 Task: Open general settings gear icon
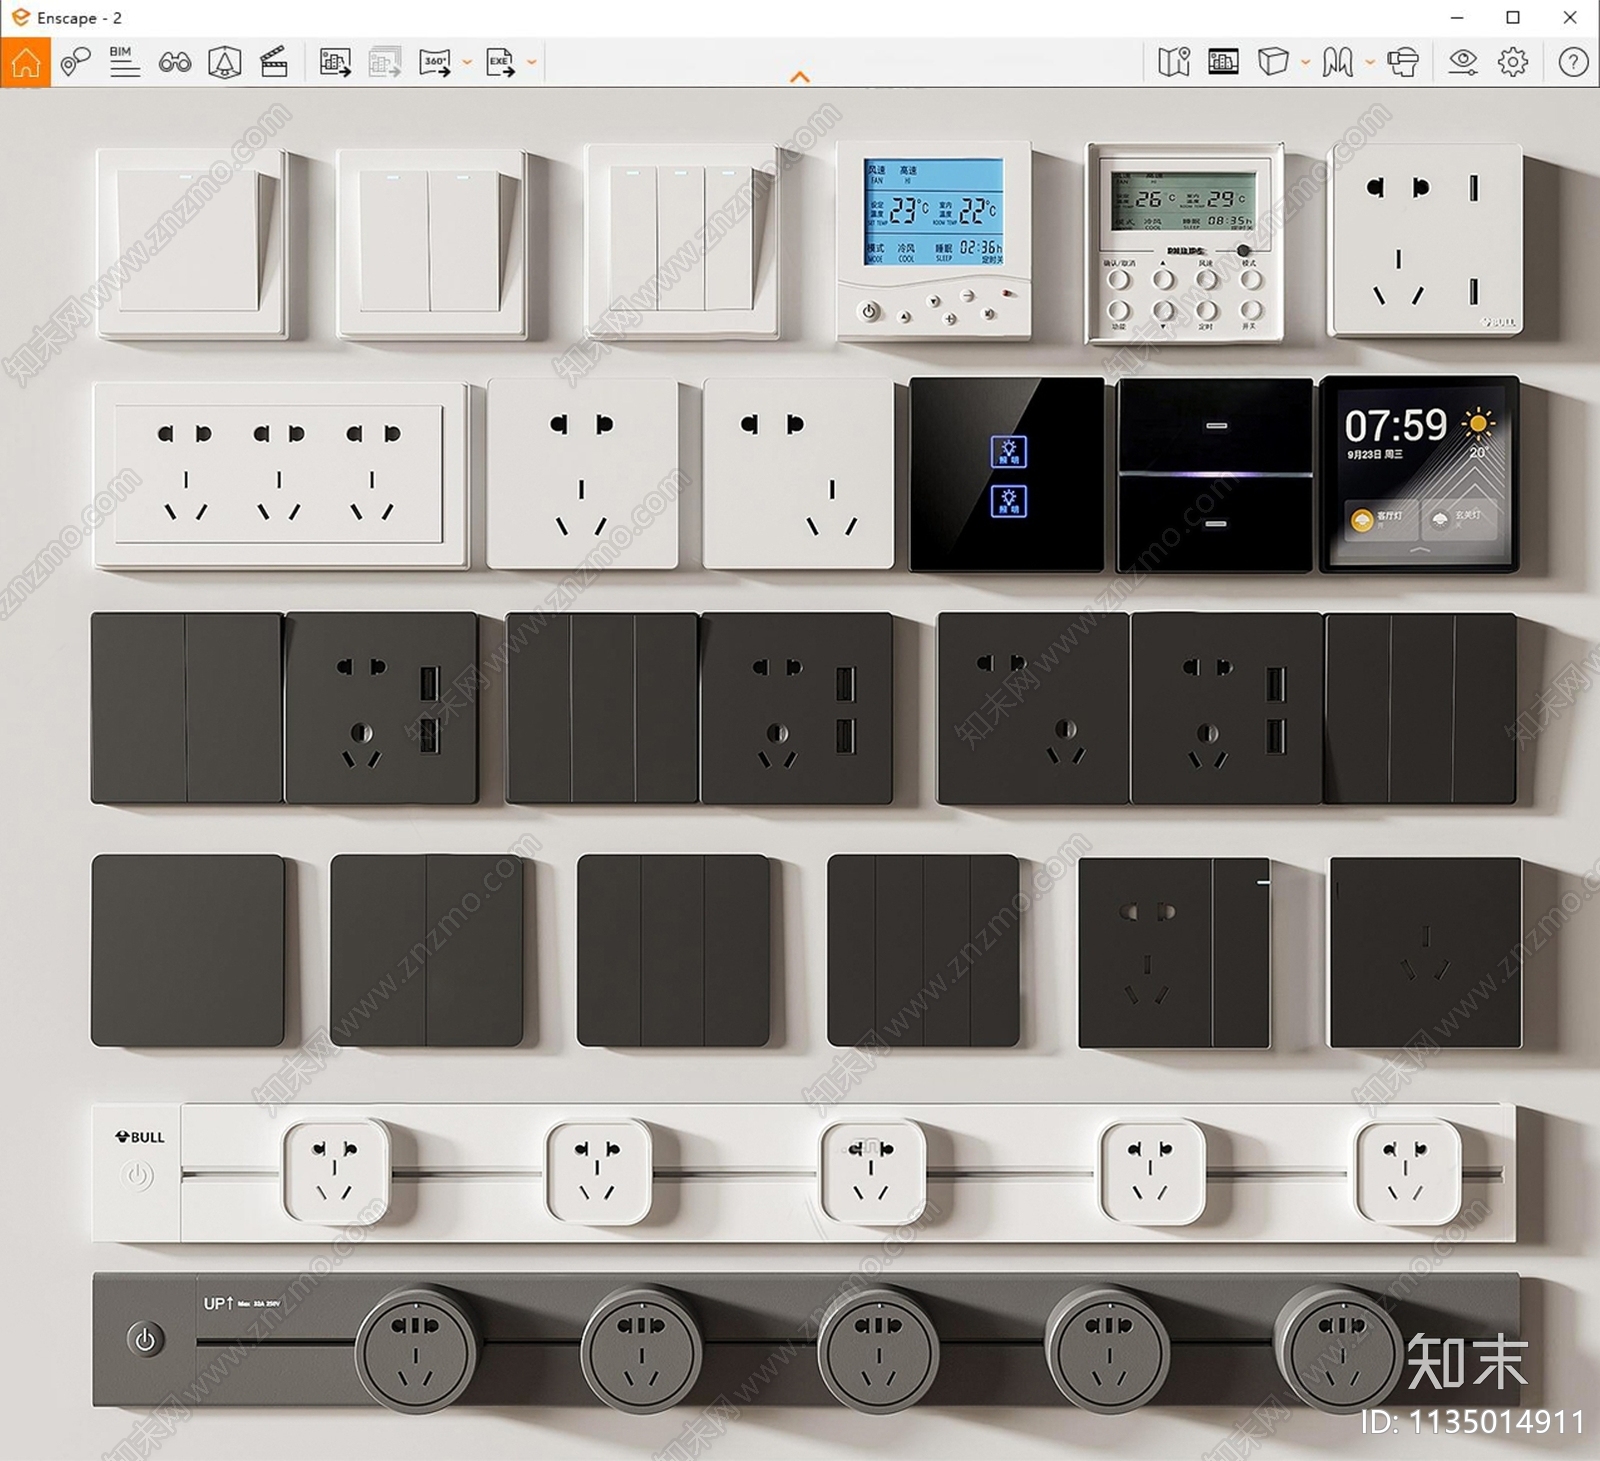click(x=1513, y=62)
